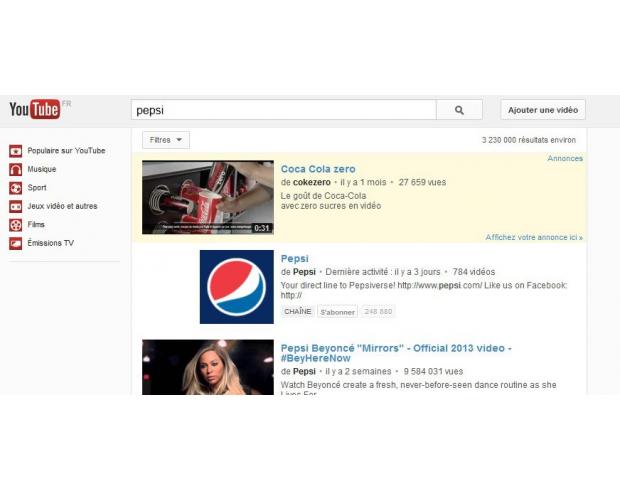Open the Filtres dropdown
Image resolution: width=620 pixels, height=490 pixels.
[x=166, y=140]
